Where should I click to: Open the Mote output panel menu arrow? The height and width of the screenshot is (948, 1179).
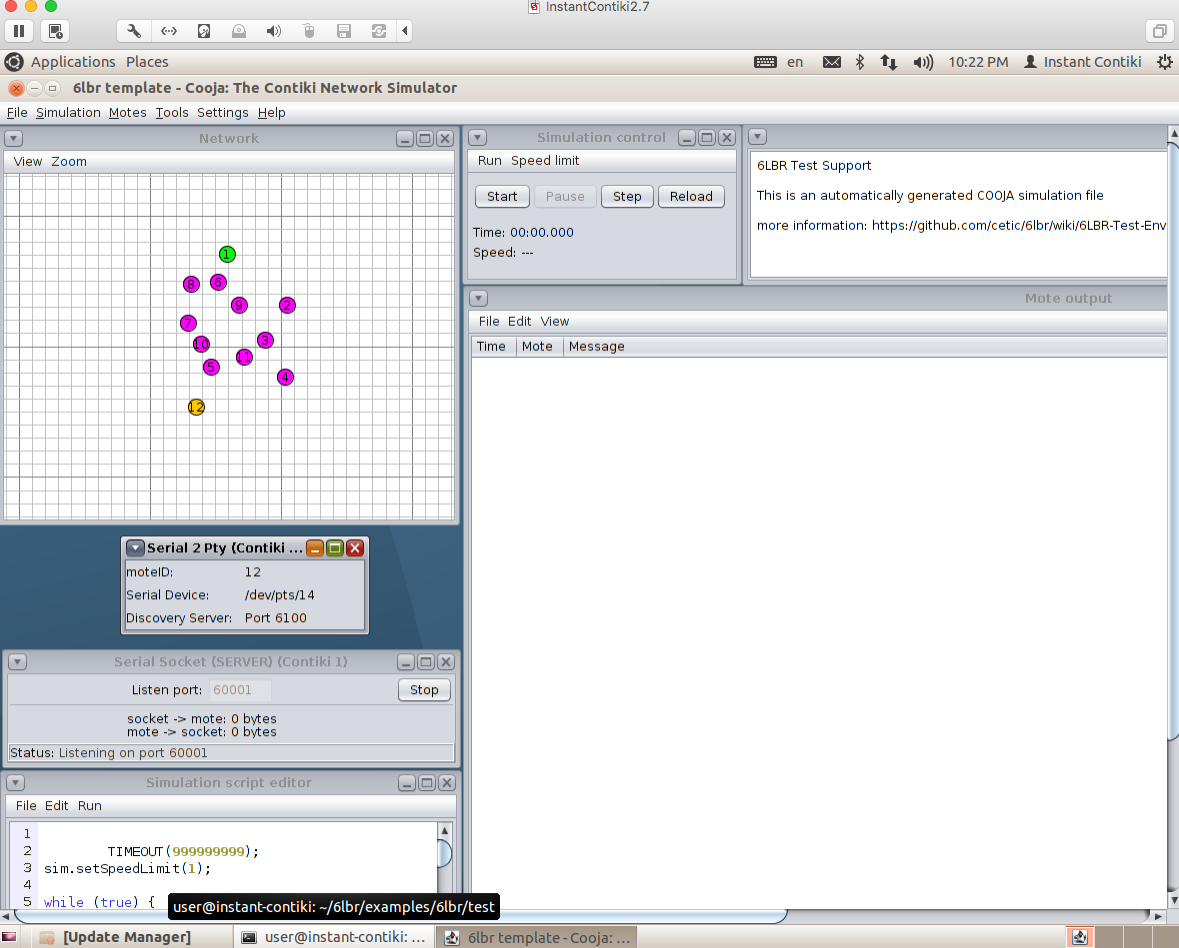(x=479, y=298)
